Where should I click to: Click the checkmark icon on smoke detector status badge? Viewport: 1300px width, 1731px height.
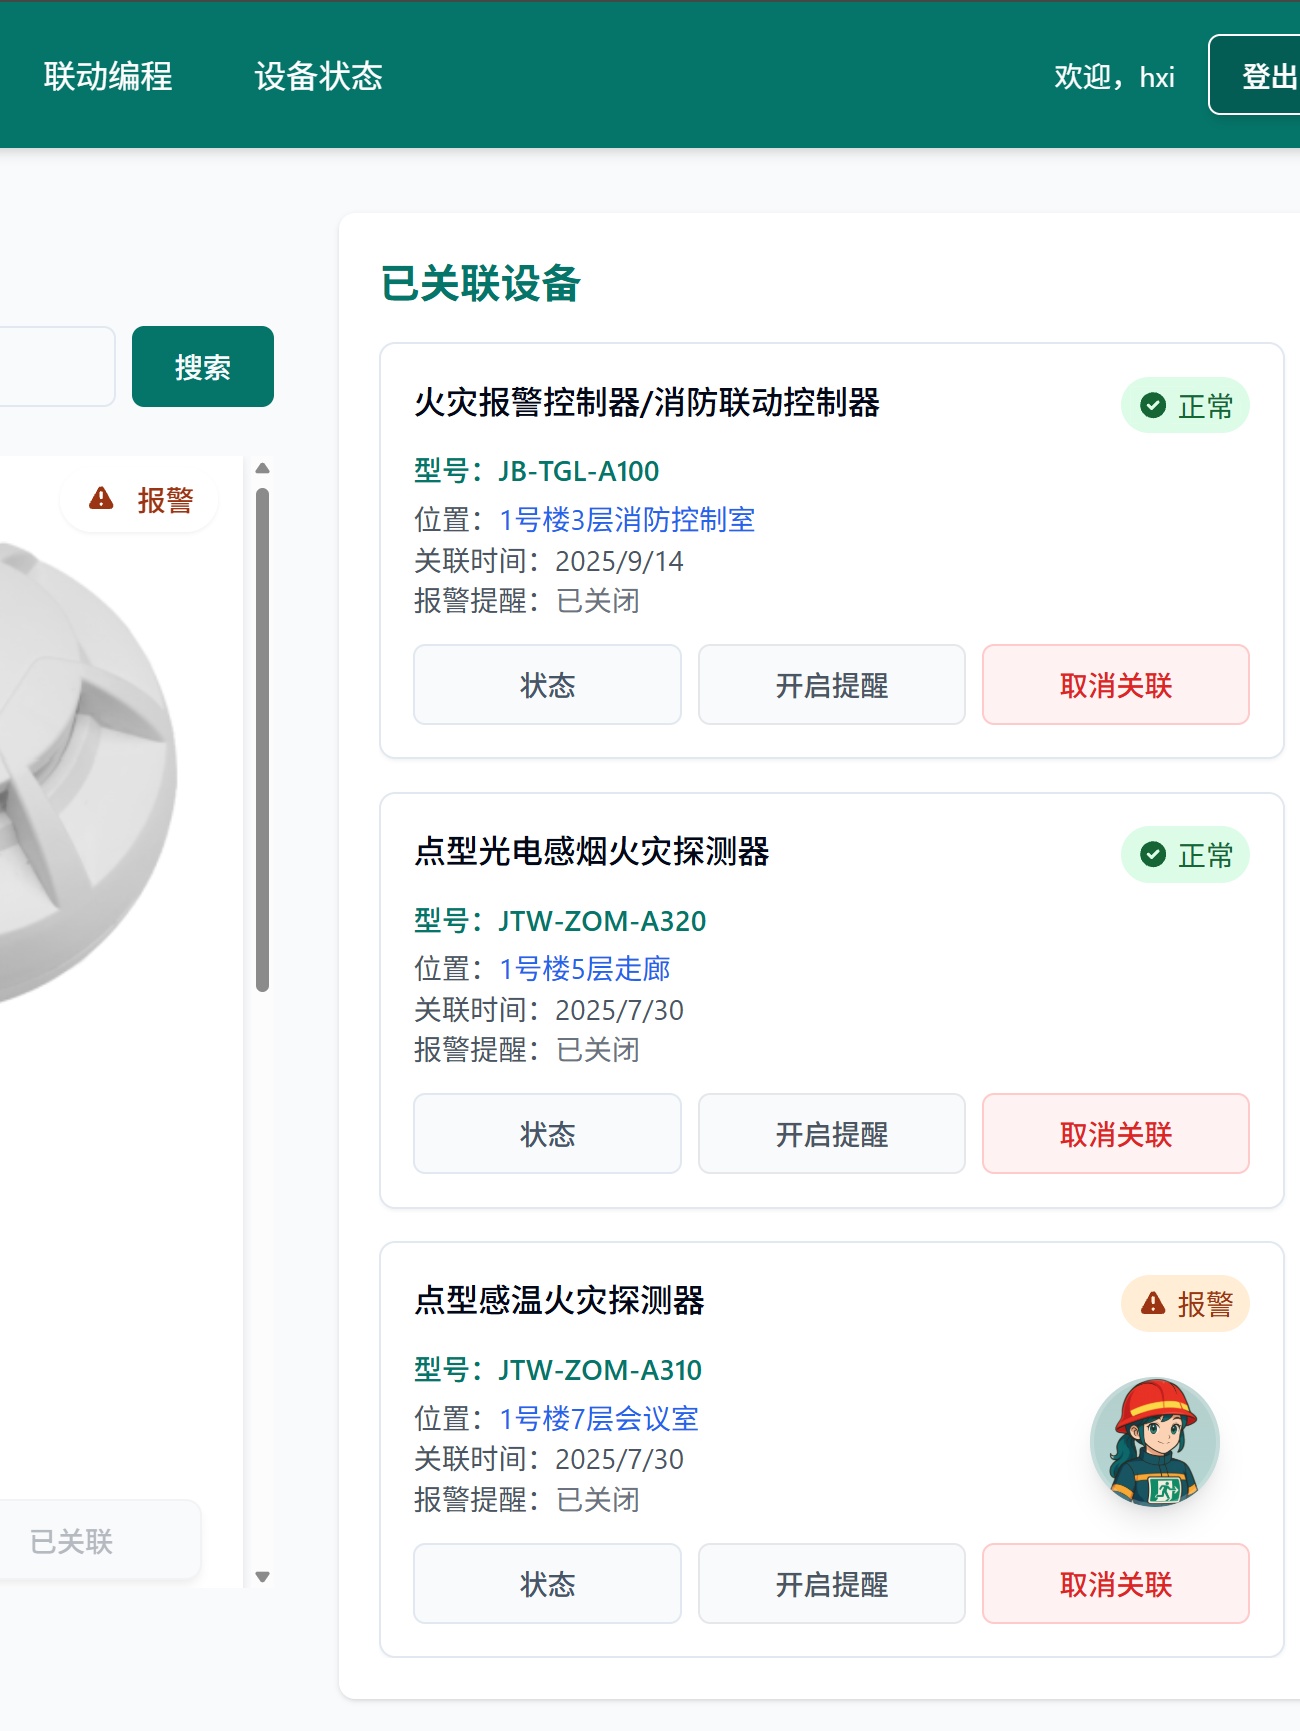(1153, 854)
